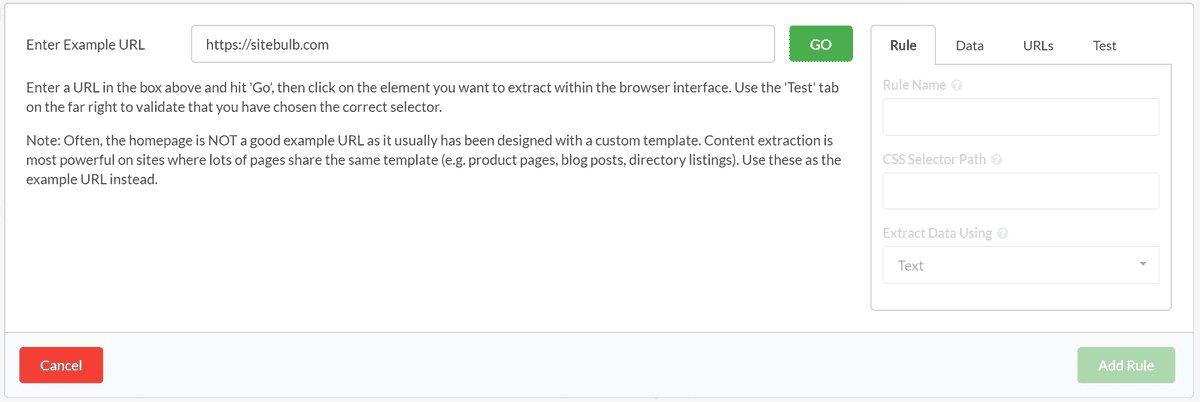Focus the Example URL input field
Screen dimensions: 1200x402
coord(482,44)
